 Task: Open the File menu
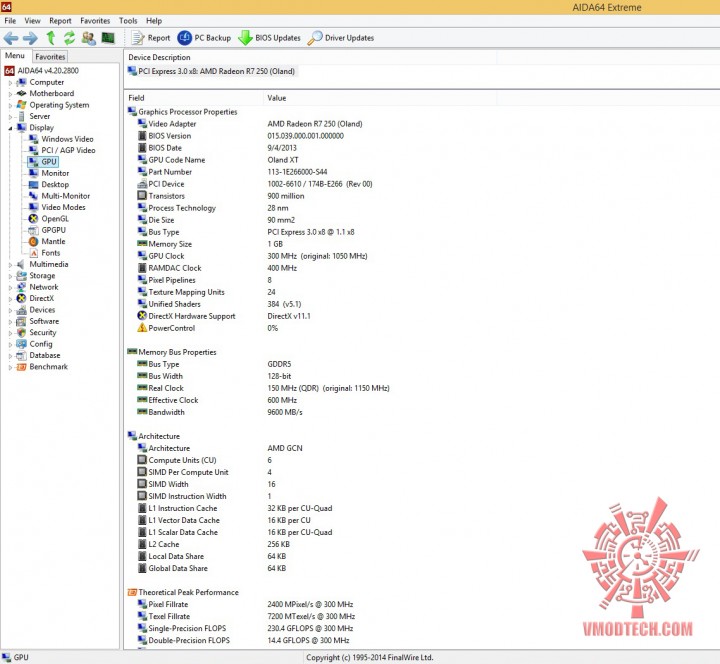10,21
